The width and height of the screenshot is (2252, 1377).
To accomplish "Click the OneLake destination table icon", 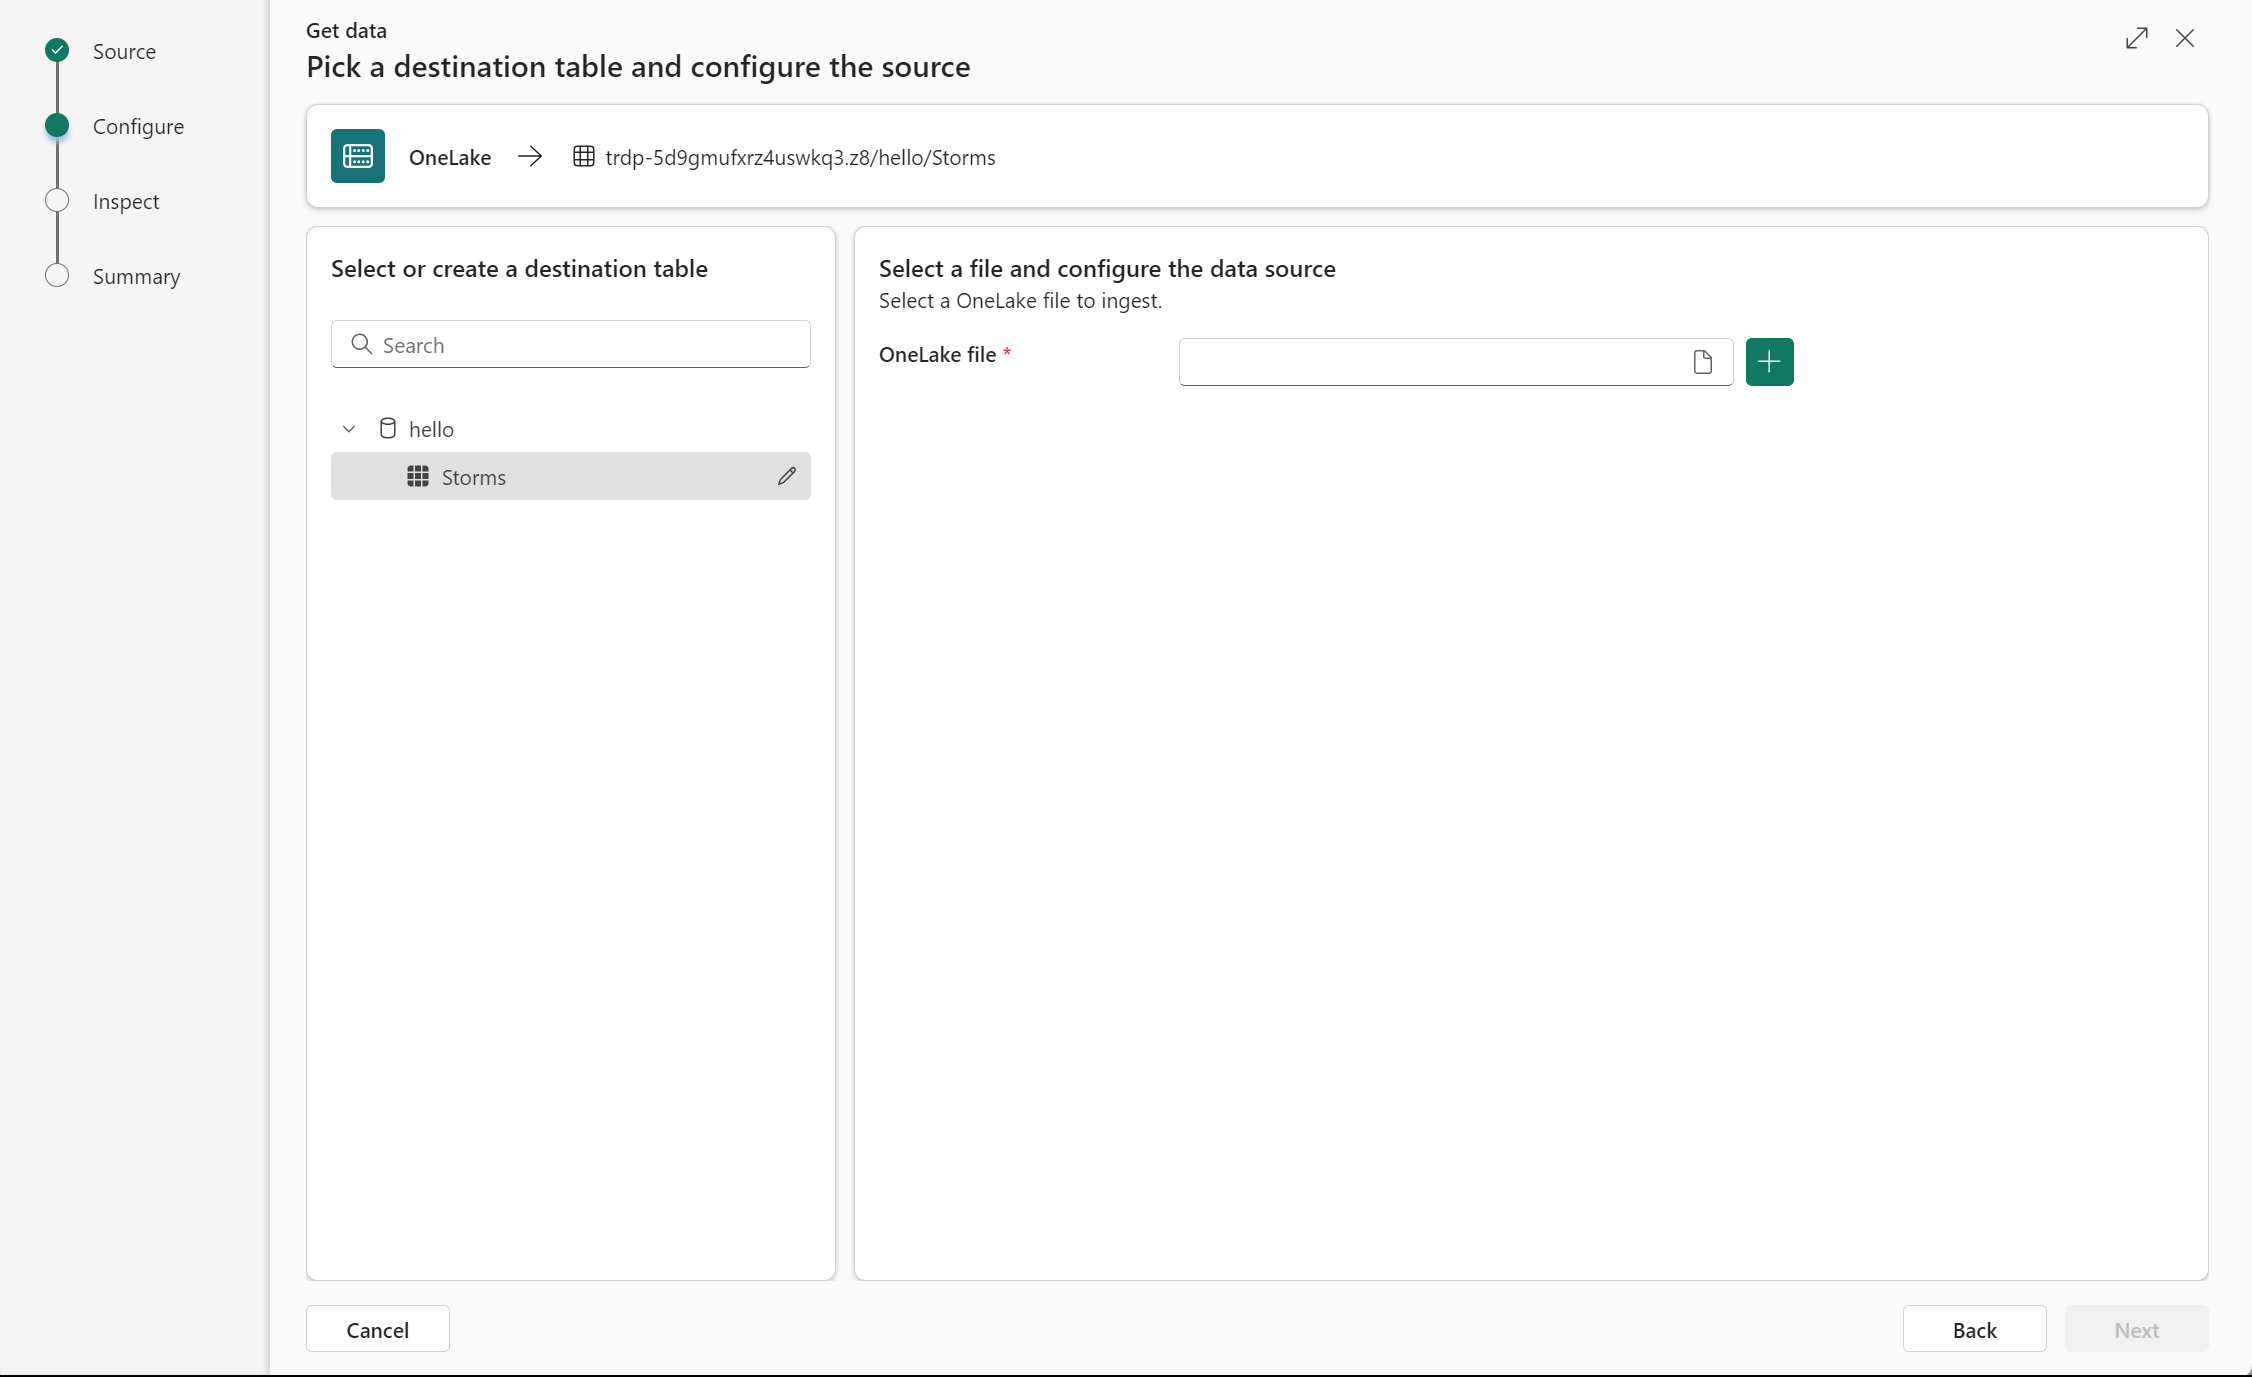I will [x=584, y=156].
